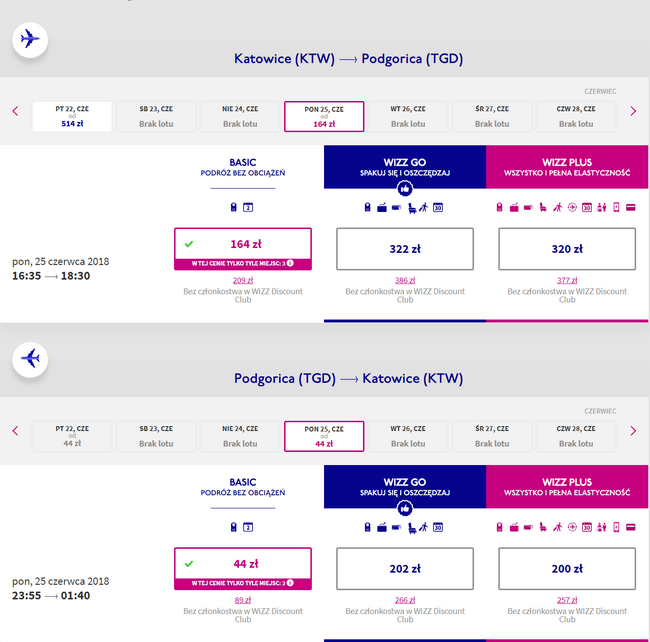Image resolution: width=650 pixels, height=642 pixels.
Task: Show later return dates with right arrow
Action: [x=633, y=431]
